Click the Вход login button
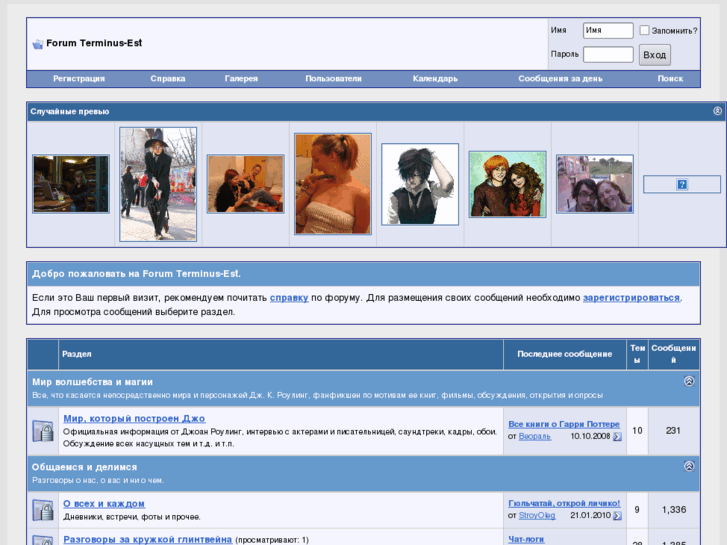Screen dimensions: 727x545 pos(654,55)
